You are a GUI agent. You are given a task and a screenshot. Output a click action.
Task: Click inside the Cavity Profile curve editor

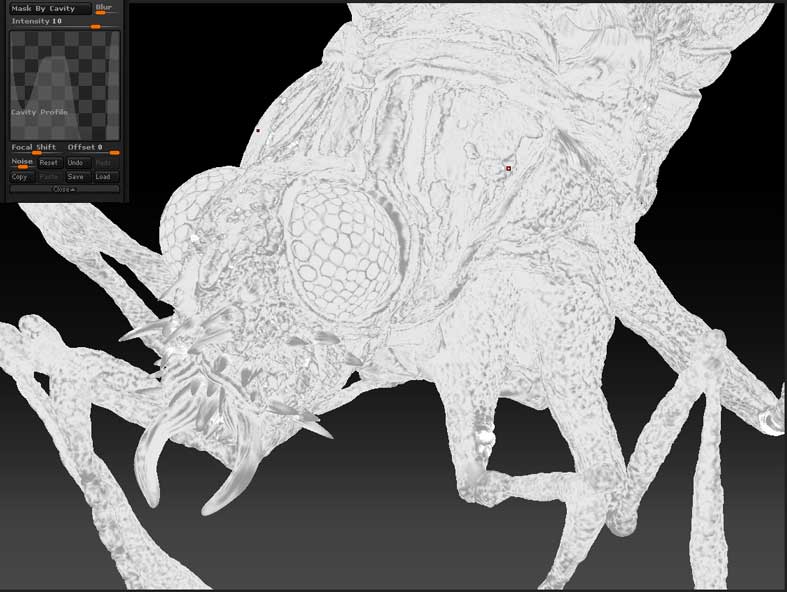pos(64,85)
